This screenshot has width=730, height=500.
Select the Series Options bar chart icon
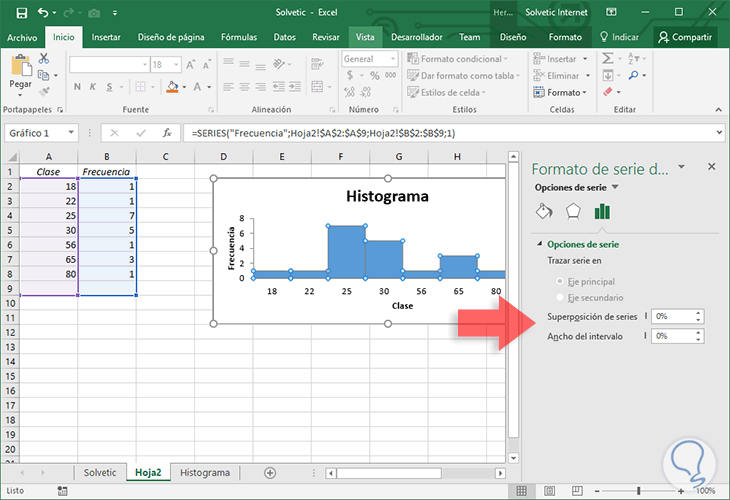602,211
